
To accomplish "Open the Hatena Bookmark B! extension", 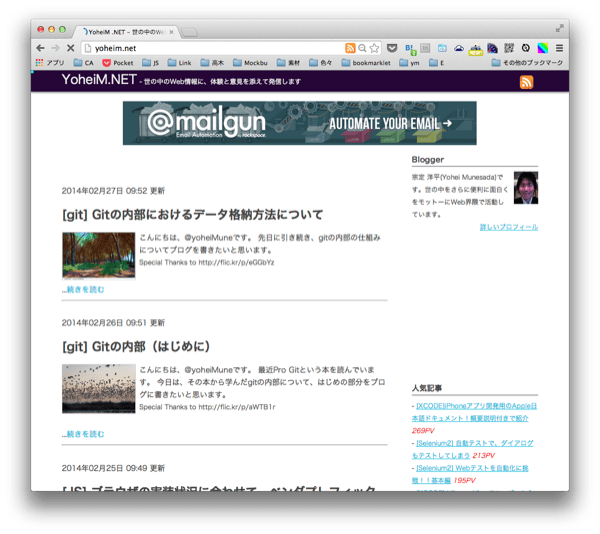I will tap(411, 49).
